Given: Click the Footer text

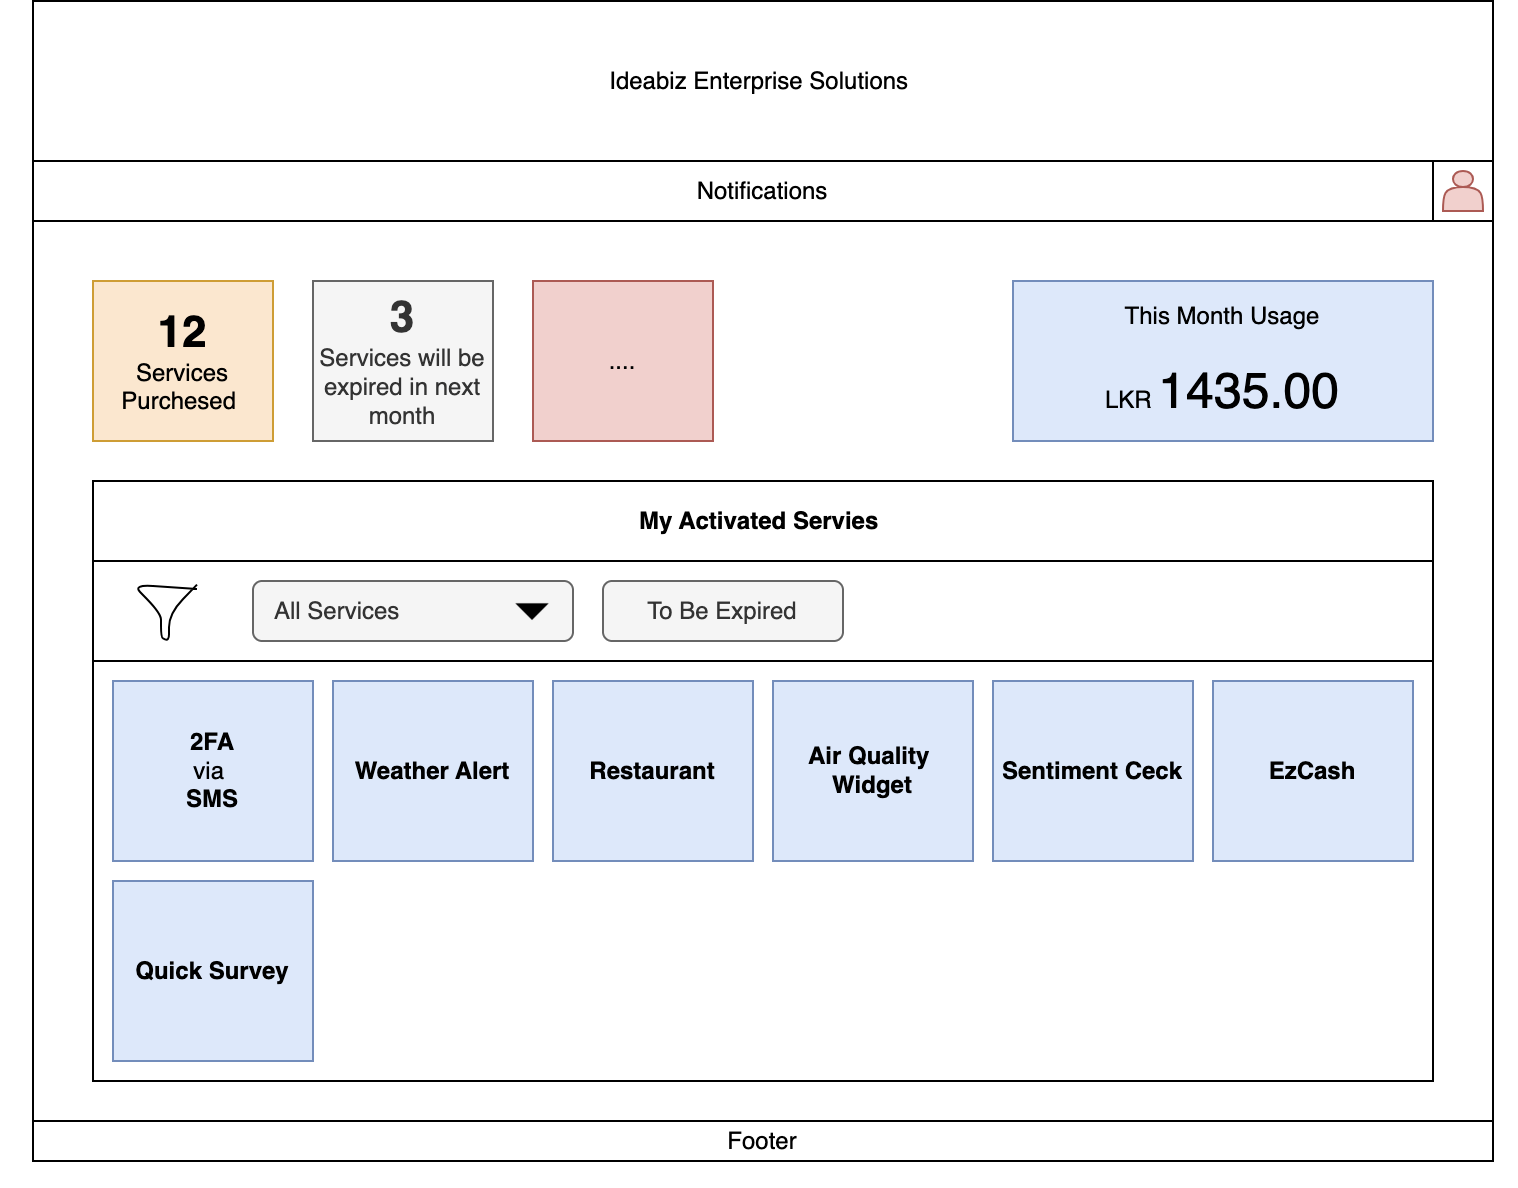Looking at the screenshot, I should (x=762, y=1141).
